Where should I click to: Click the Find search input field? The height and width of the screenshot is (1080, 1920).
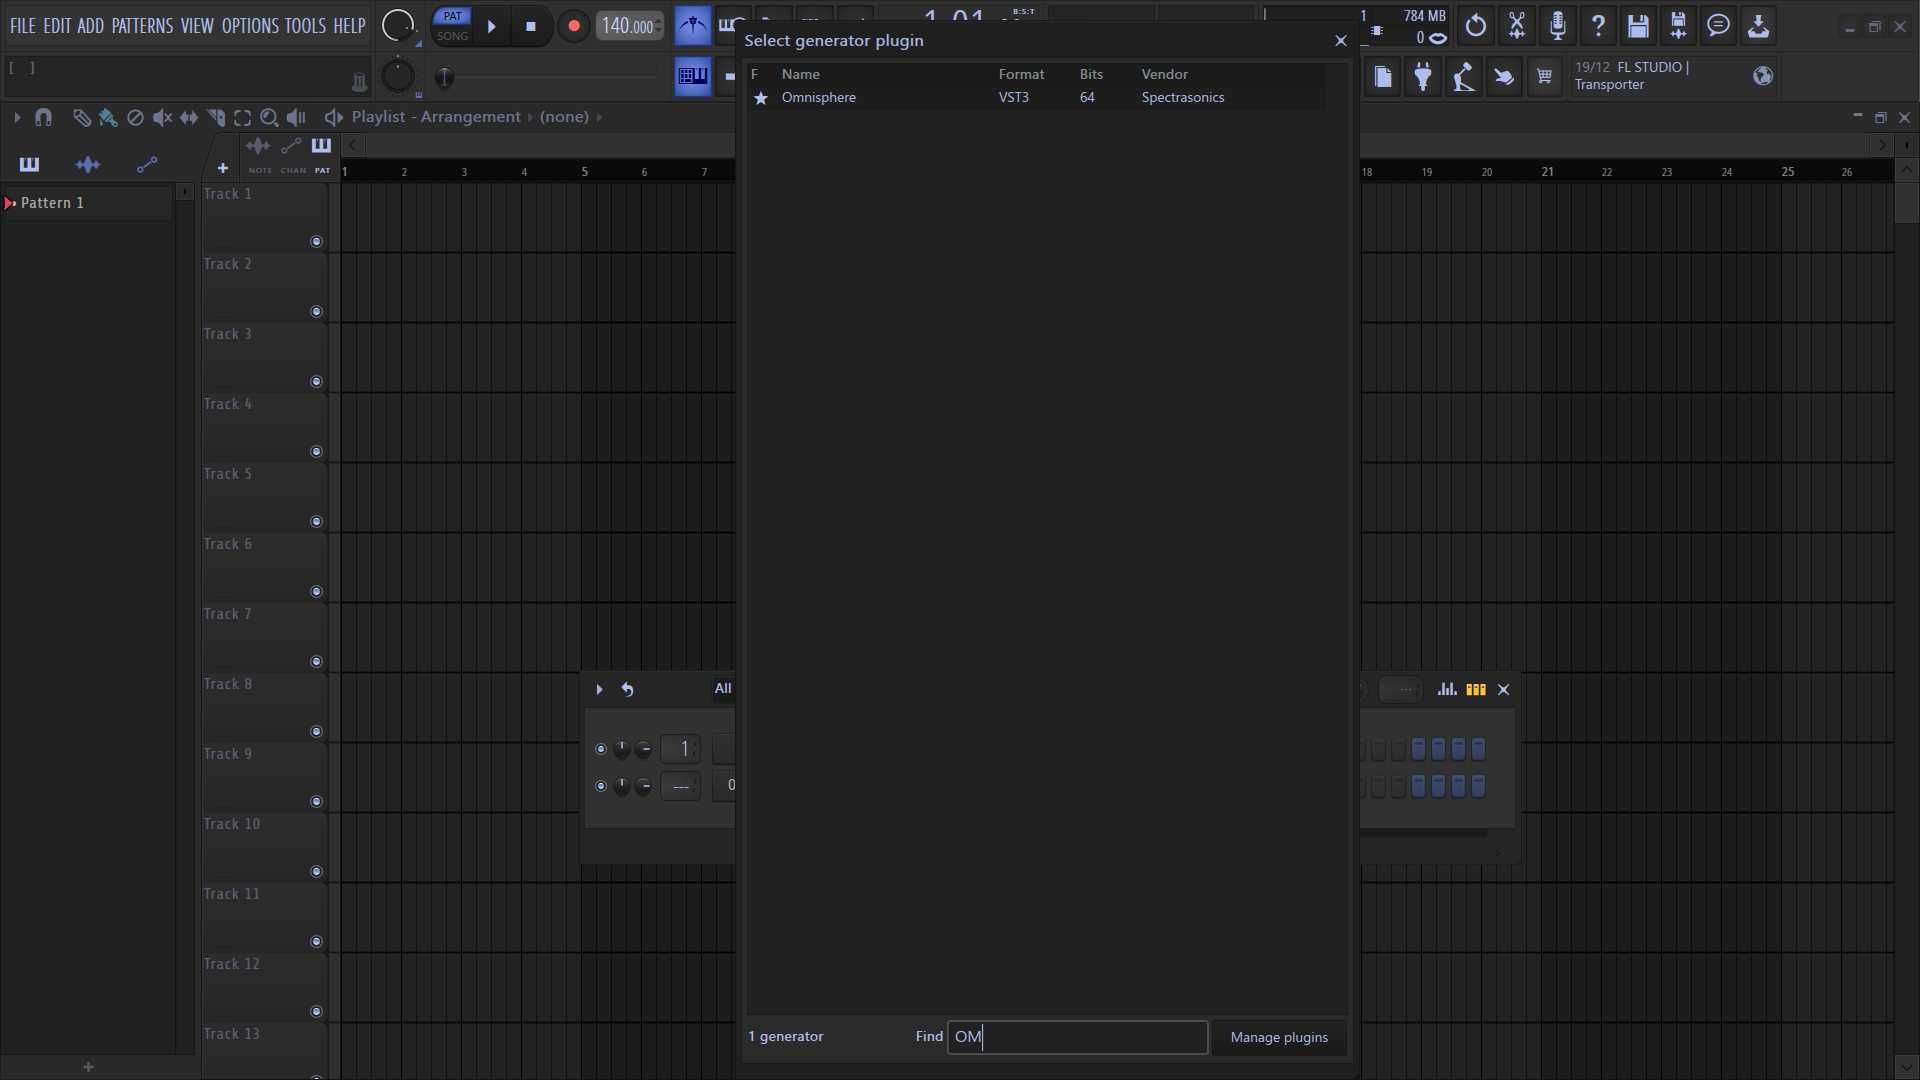point(1077,1037)
